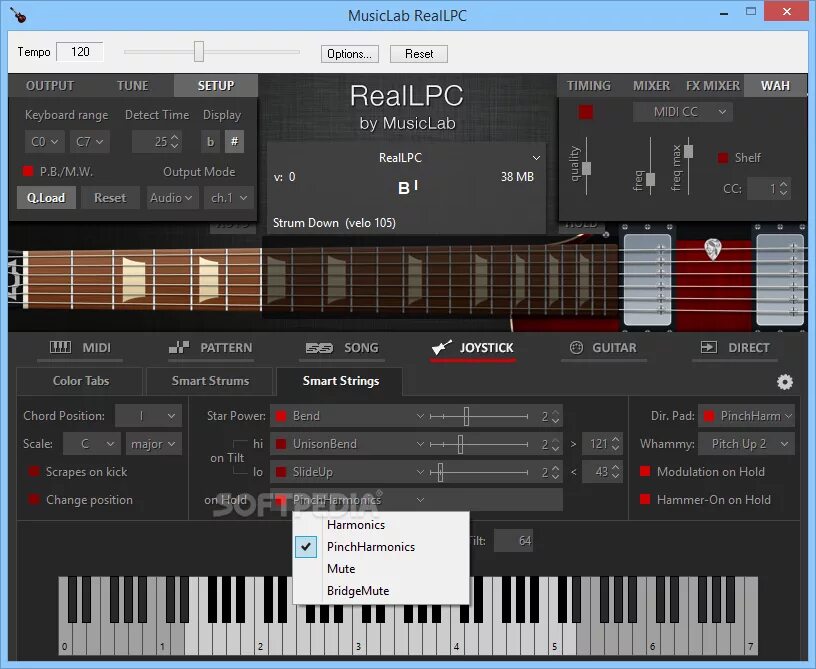This screenshot has height=669, width=816.
Task: Click the Joystick guitar icon
Action: (441, 348)
